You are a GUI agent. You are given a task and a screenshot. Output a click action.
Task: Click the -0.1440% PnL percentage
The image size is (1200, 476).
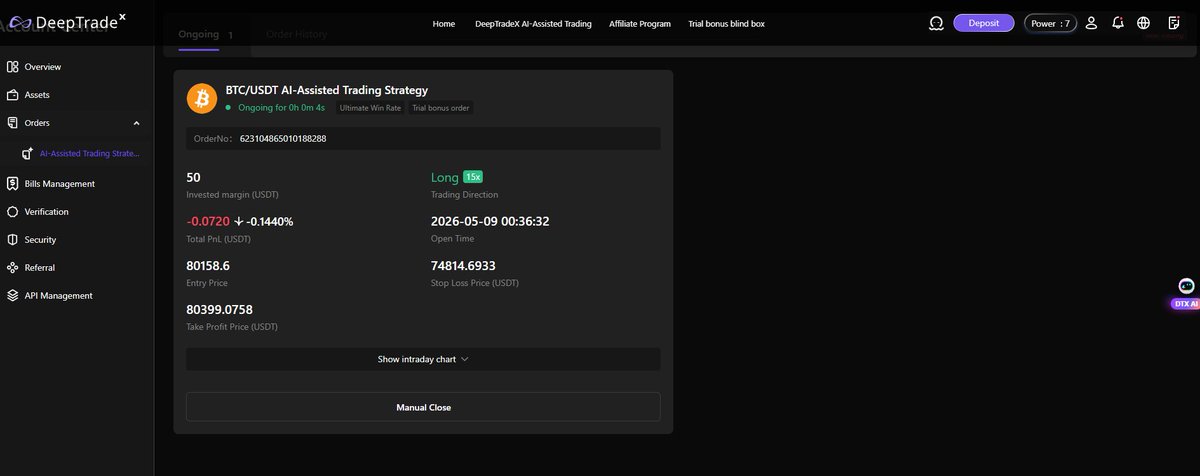coord(270,221)
